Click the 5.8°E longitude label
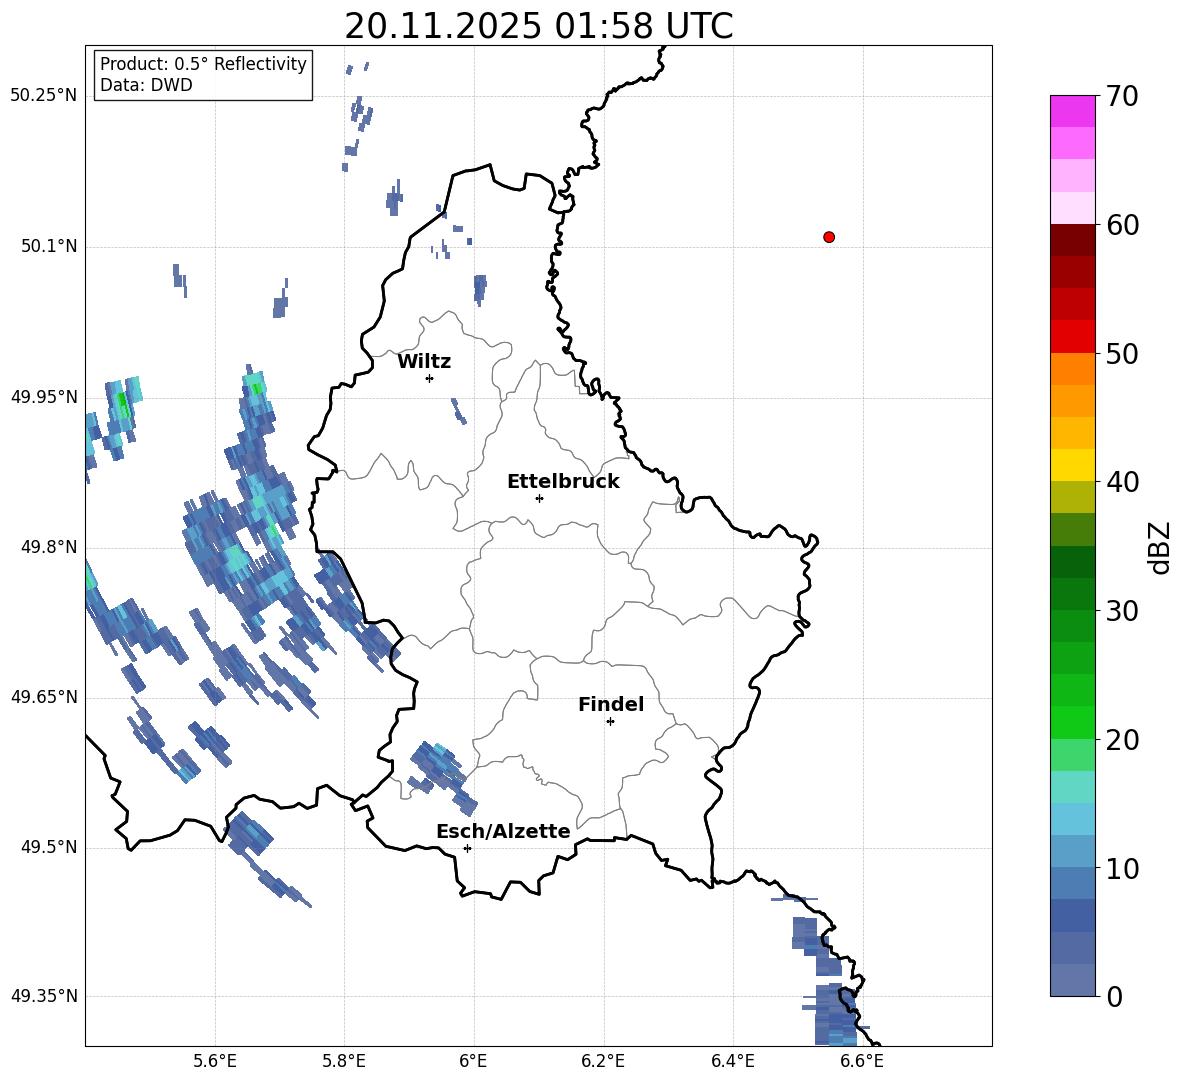The image size is (1184, 1081). [344, 1061]
